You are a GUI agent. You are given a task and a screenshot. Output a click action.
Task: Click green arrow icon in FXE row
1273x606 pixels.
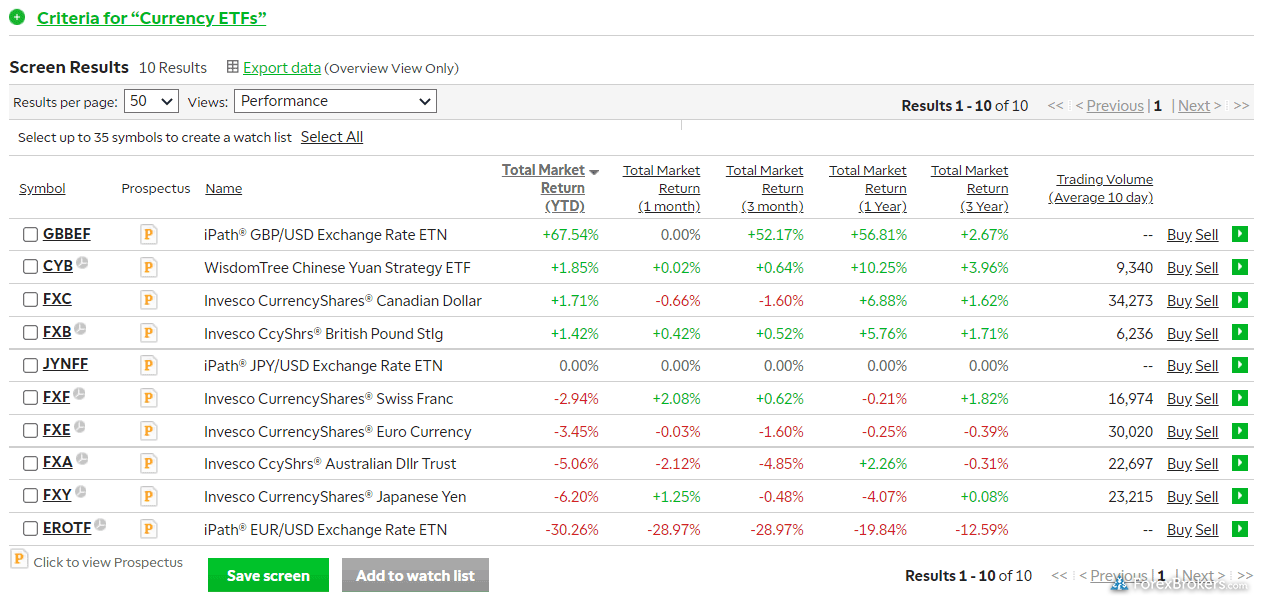point(1240,431)
